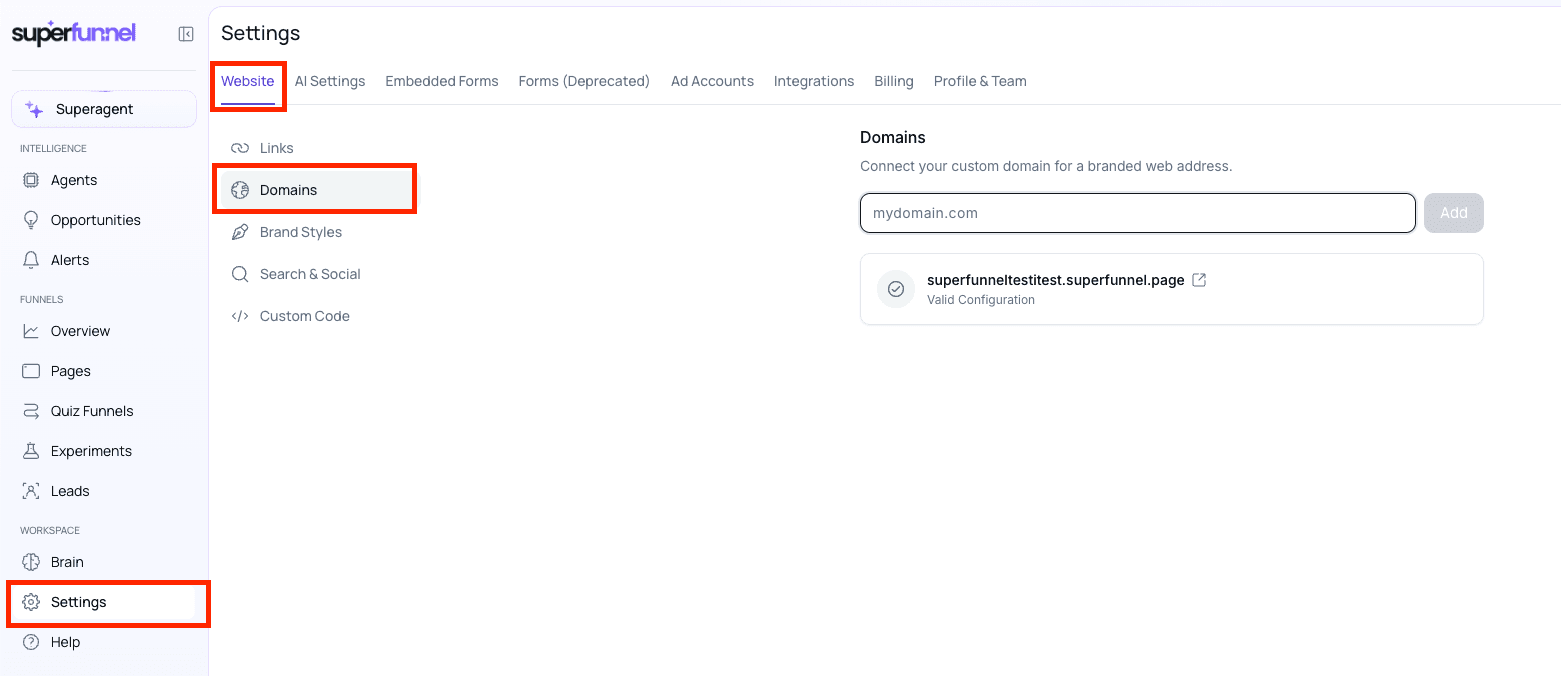Open the funnels Overview page
The width and height of the screenshot is (1561, 676).
coord(104,331)
